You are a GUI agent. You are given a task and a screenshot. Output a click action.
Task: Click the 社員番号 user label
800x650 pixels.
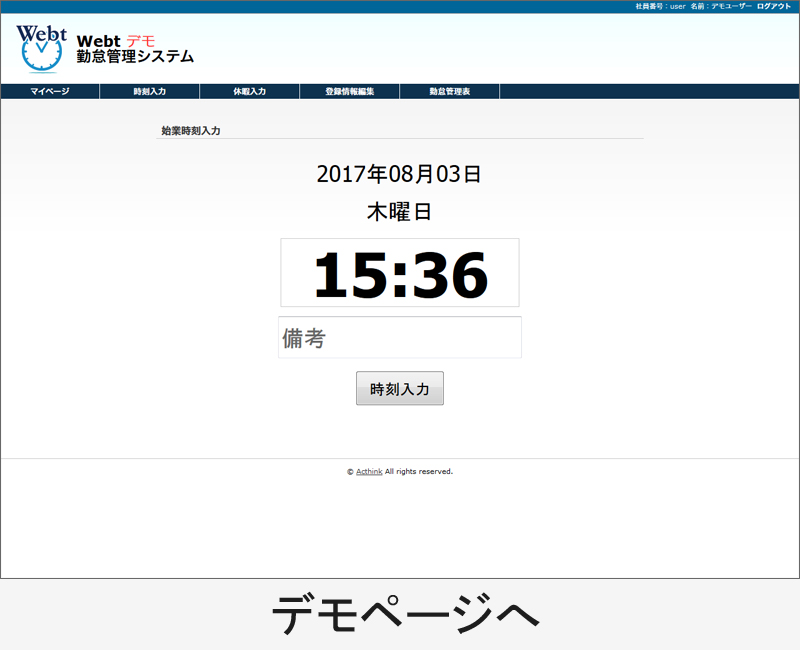[x=659, y=6]
